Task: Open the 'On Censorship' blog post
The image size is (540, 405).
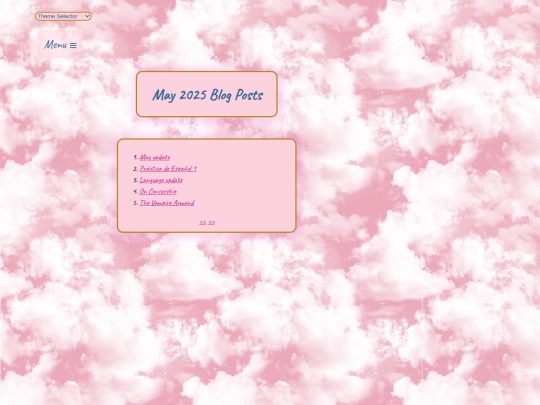Action: (x=158, y=191)
